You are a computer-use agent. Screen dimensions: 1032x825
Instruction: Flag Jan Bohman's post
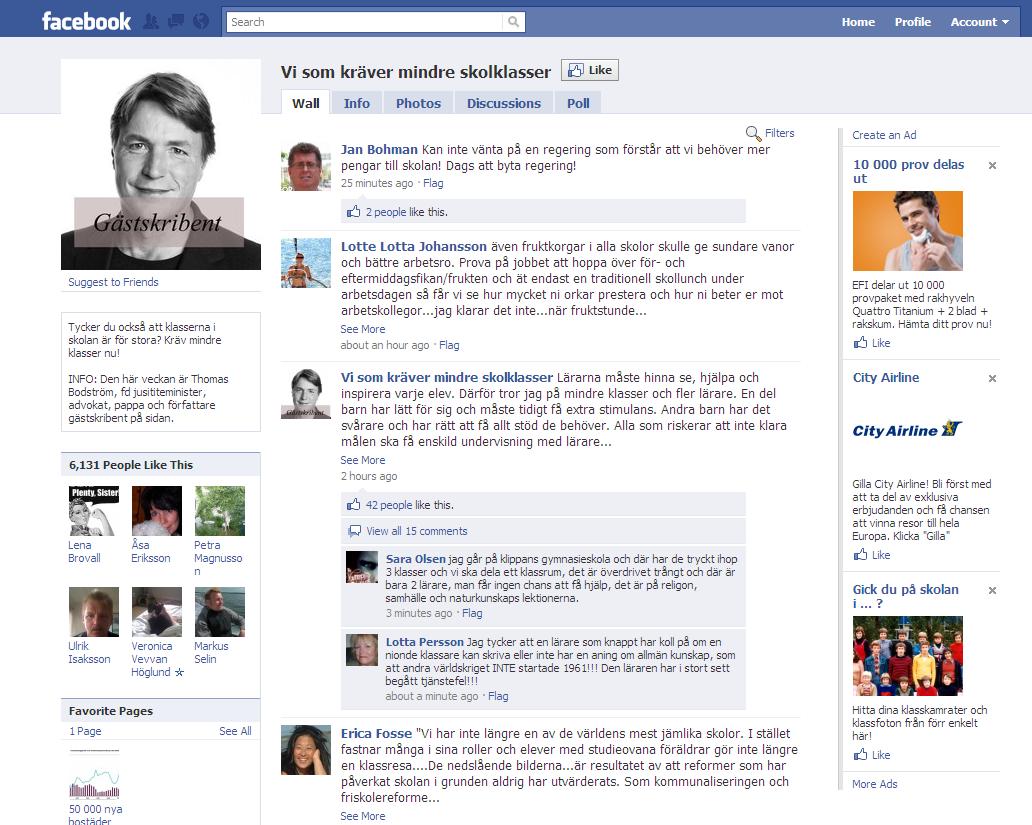433,183
